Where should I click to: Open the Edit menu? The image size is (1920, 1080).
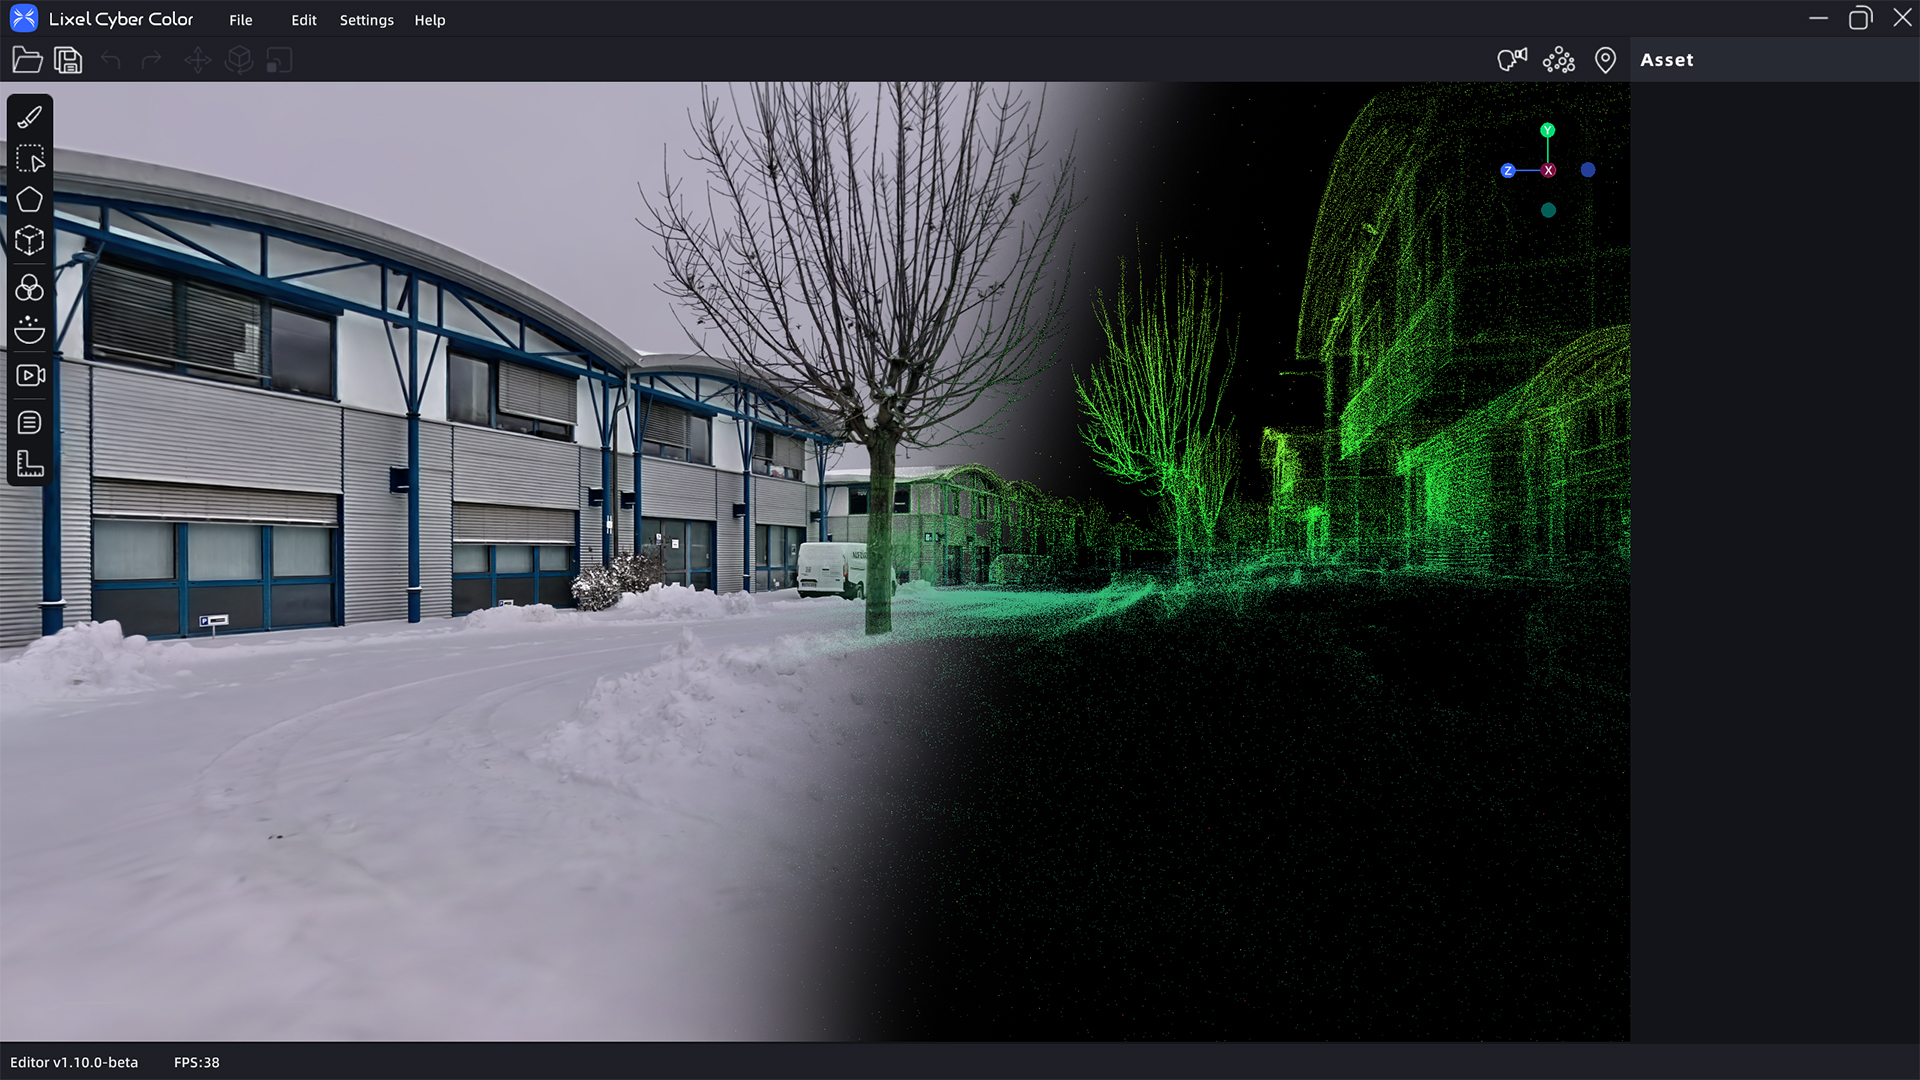(303, 20)
